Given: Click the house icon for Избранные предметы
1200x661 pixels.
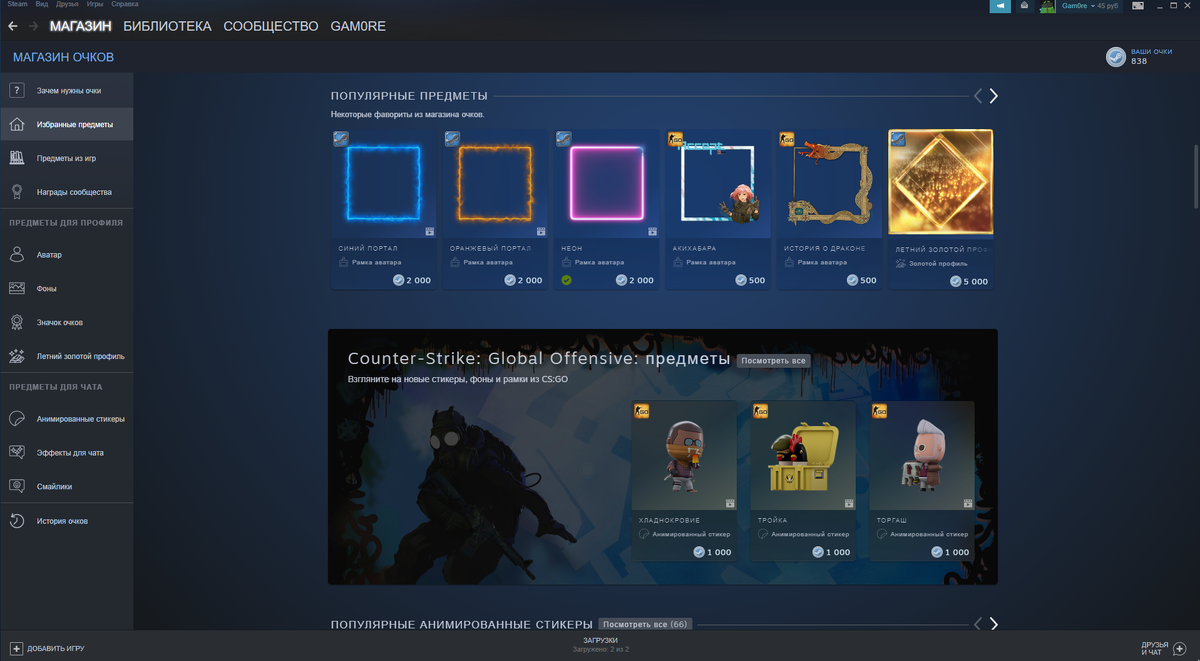Looking at the screenshot, I should pos(17,125).
